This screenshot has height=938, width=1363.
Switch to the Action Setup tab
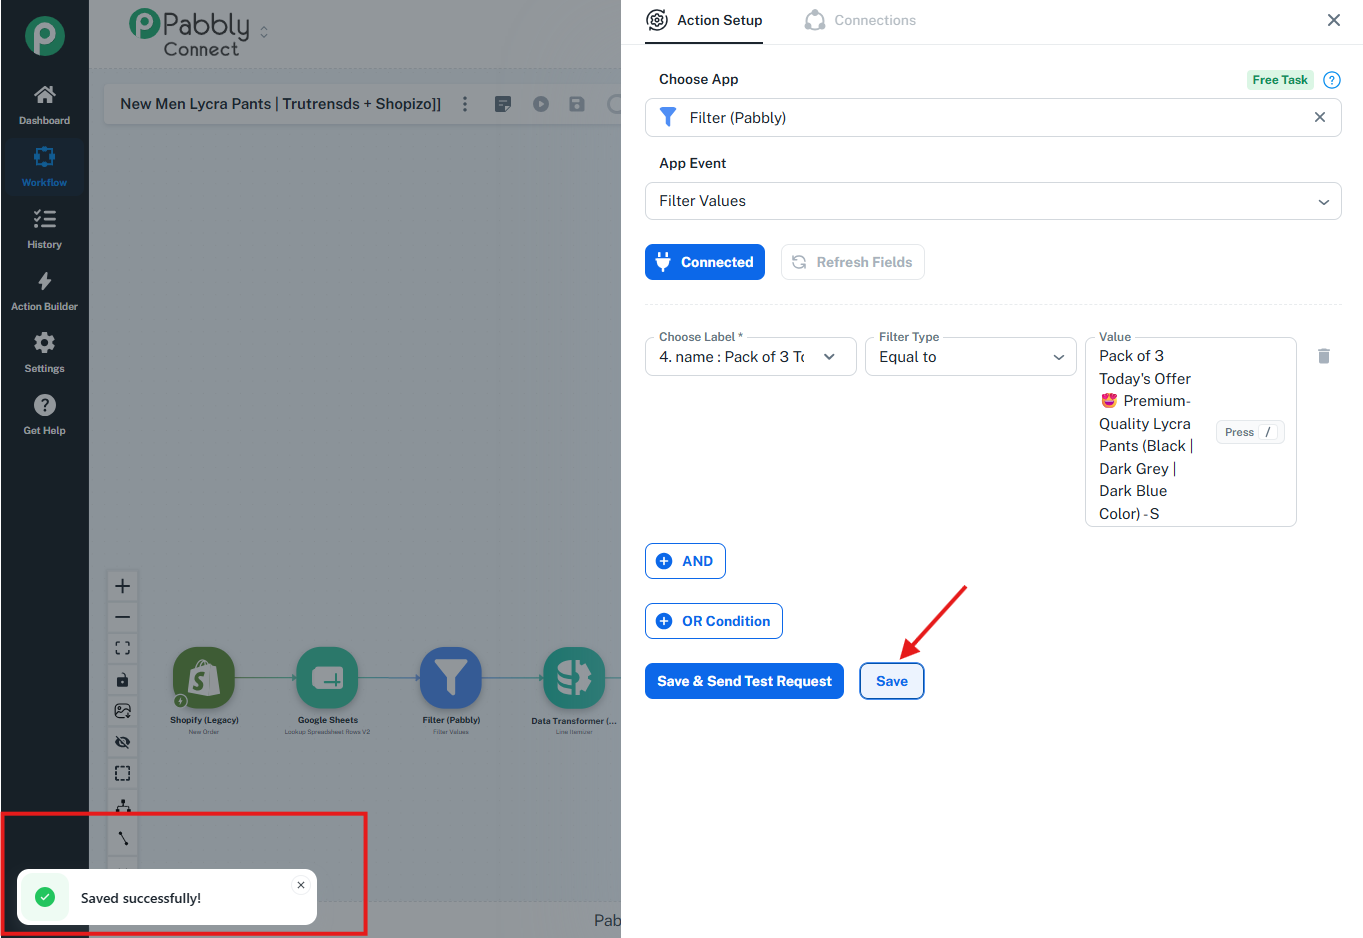704,20
